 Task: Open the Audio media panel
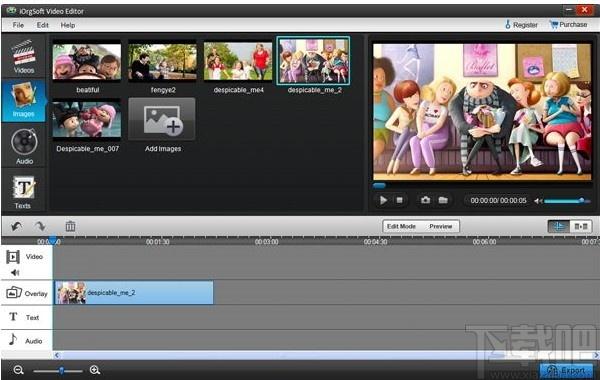(x=24, y=146)
